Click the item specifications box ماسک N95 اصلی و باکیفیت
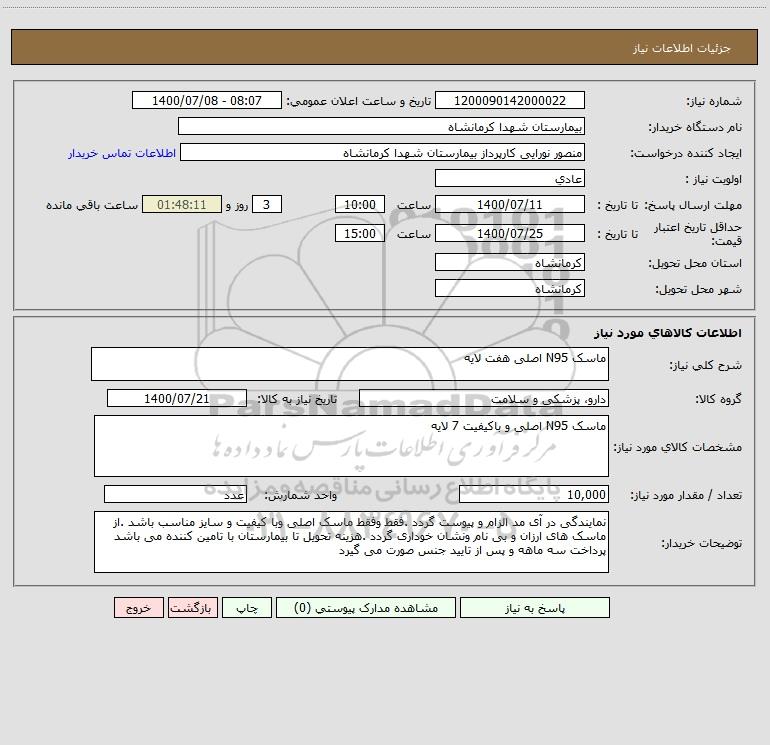 (x=351, y=446)
